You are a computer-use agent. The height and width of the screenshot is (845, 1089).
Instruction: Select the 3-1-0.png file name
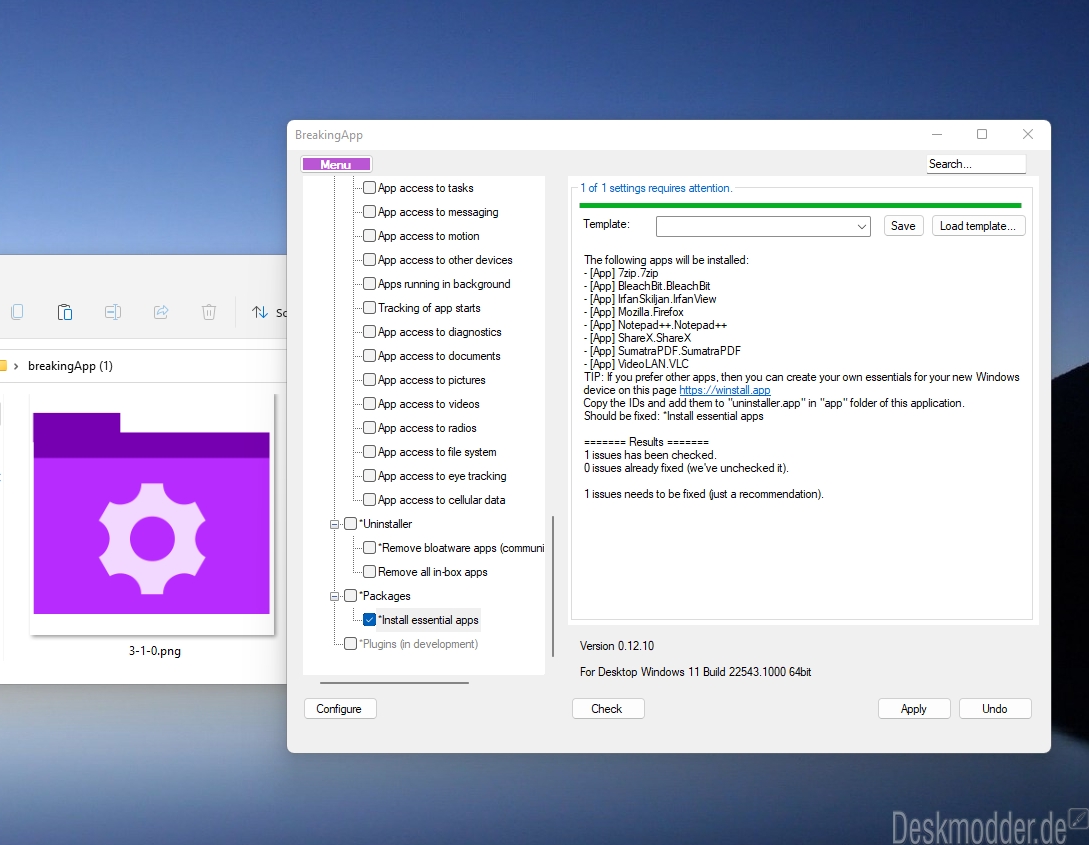pos(154,651)
